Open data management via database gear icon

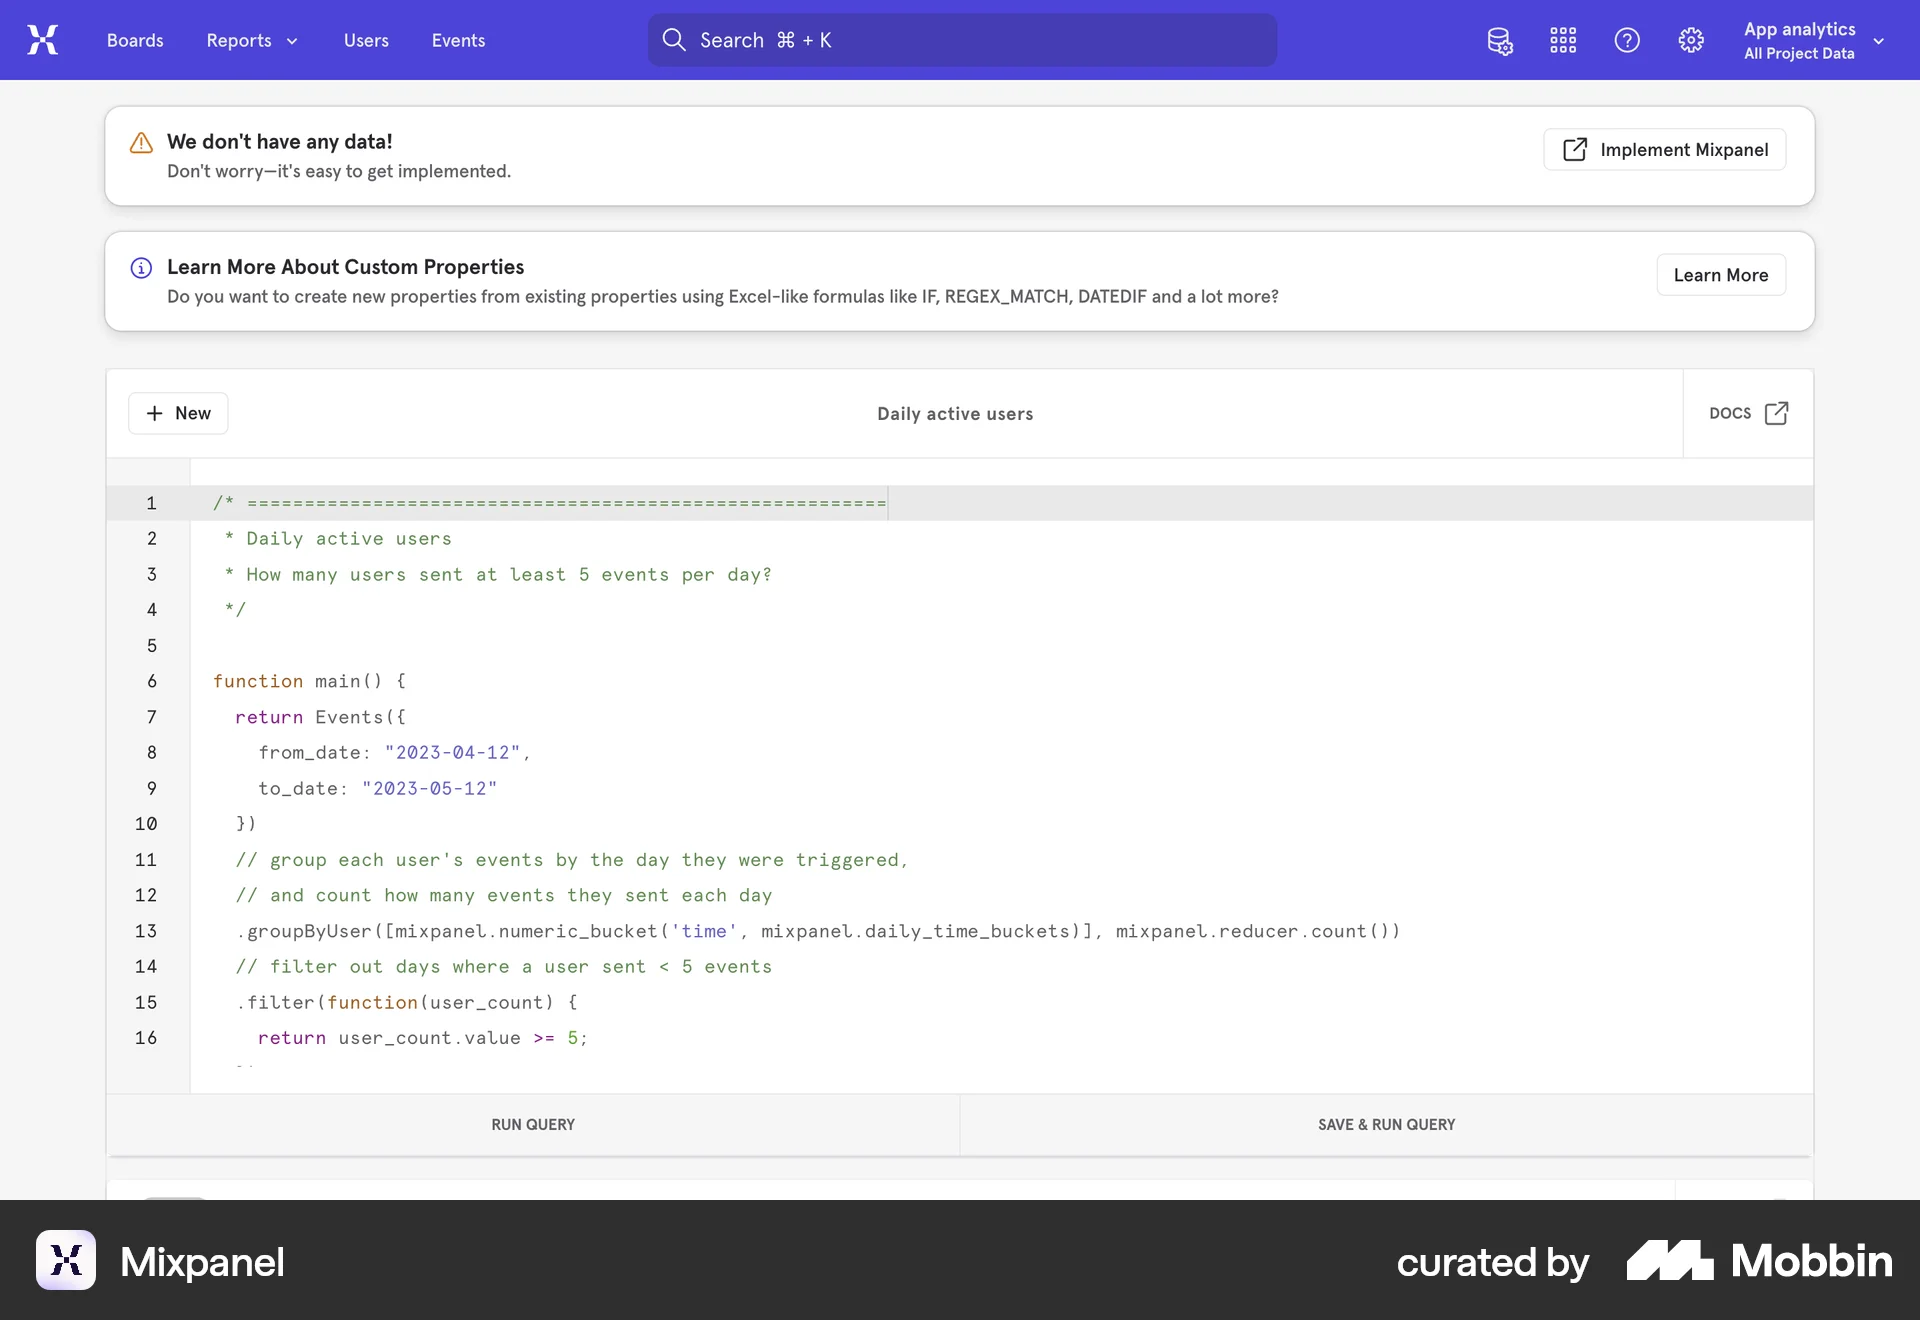1499,40
